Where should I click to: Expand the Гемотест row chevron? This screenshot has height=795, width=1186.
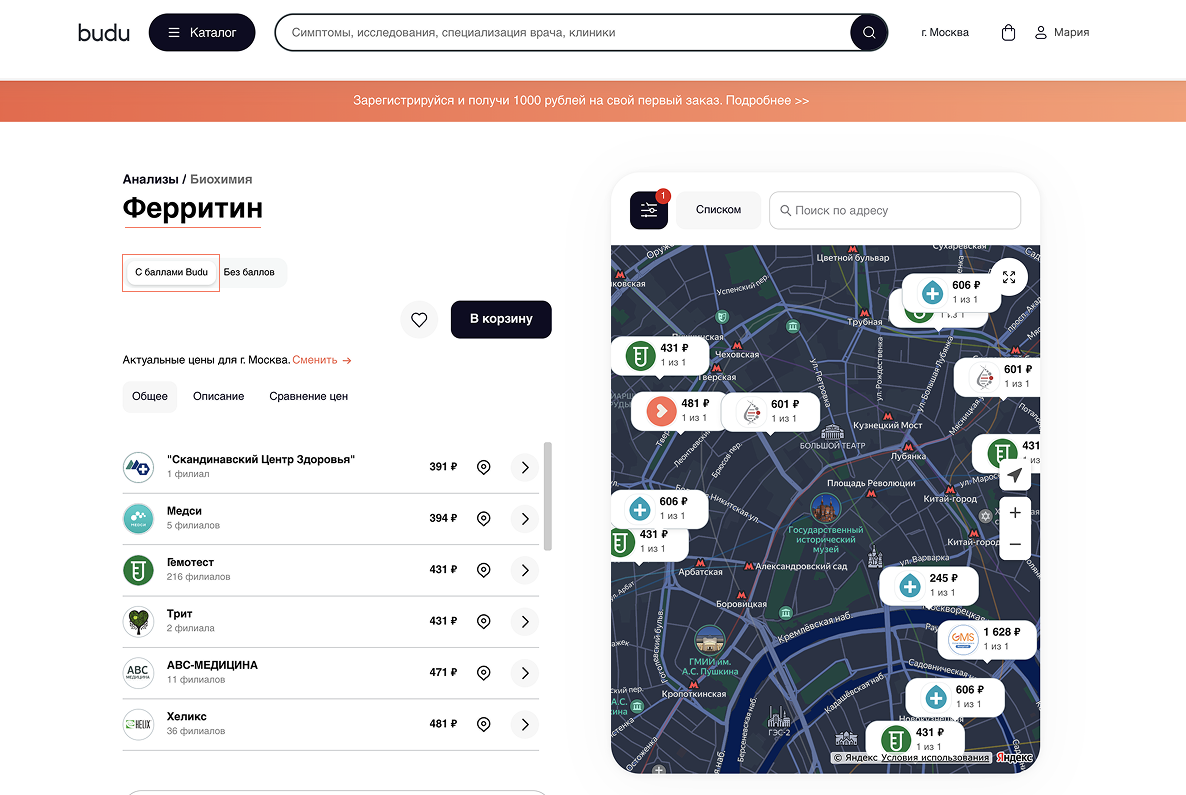coord(525,570)
